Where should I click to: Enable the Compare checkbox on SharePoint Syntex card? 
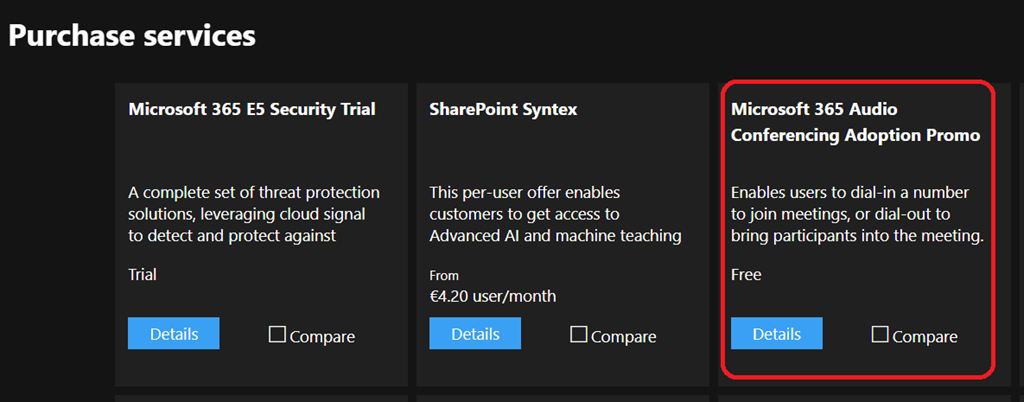click(x=579, y=335)
